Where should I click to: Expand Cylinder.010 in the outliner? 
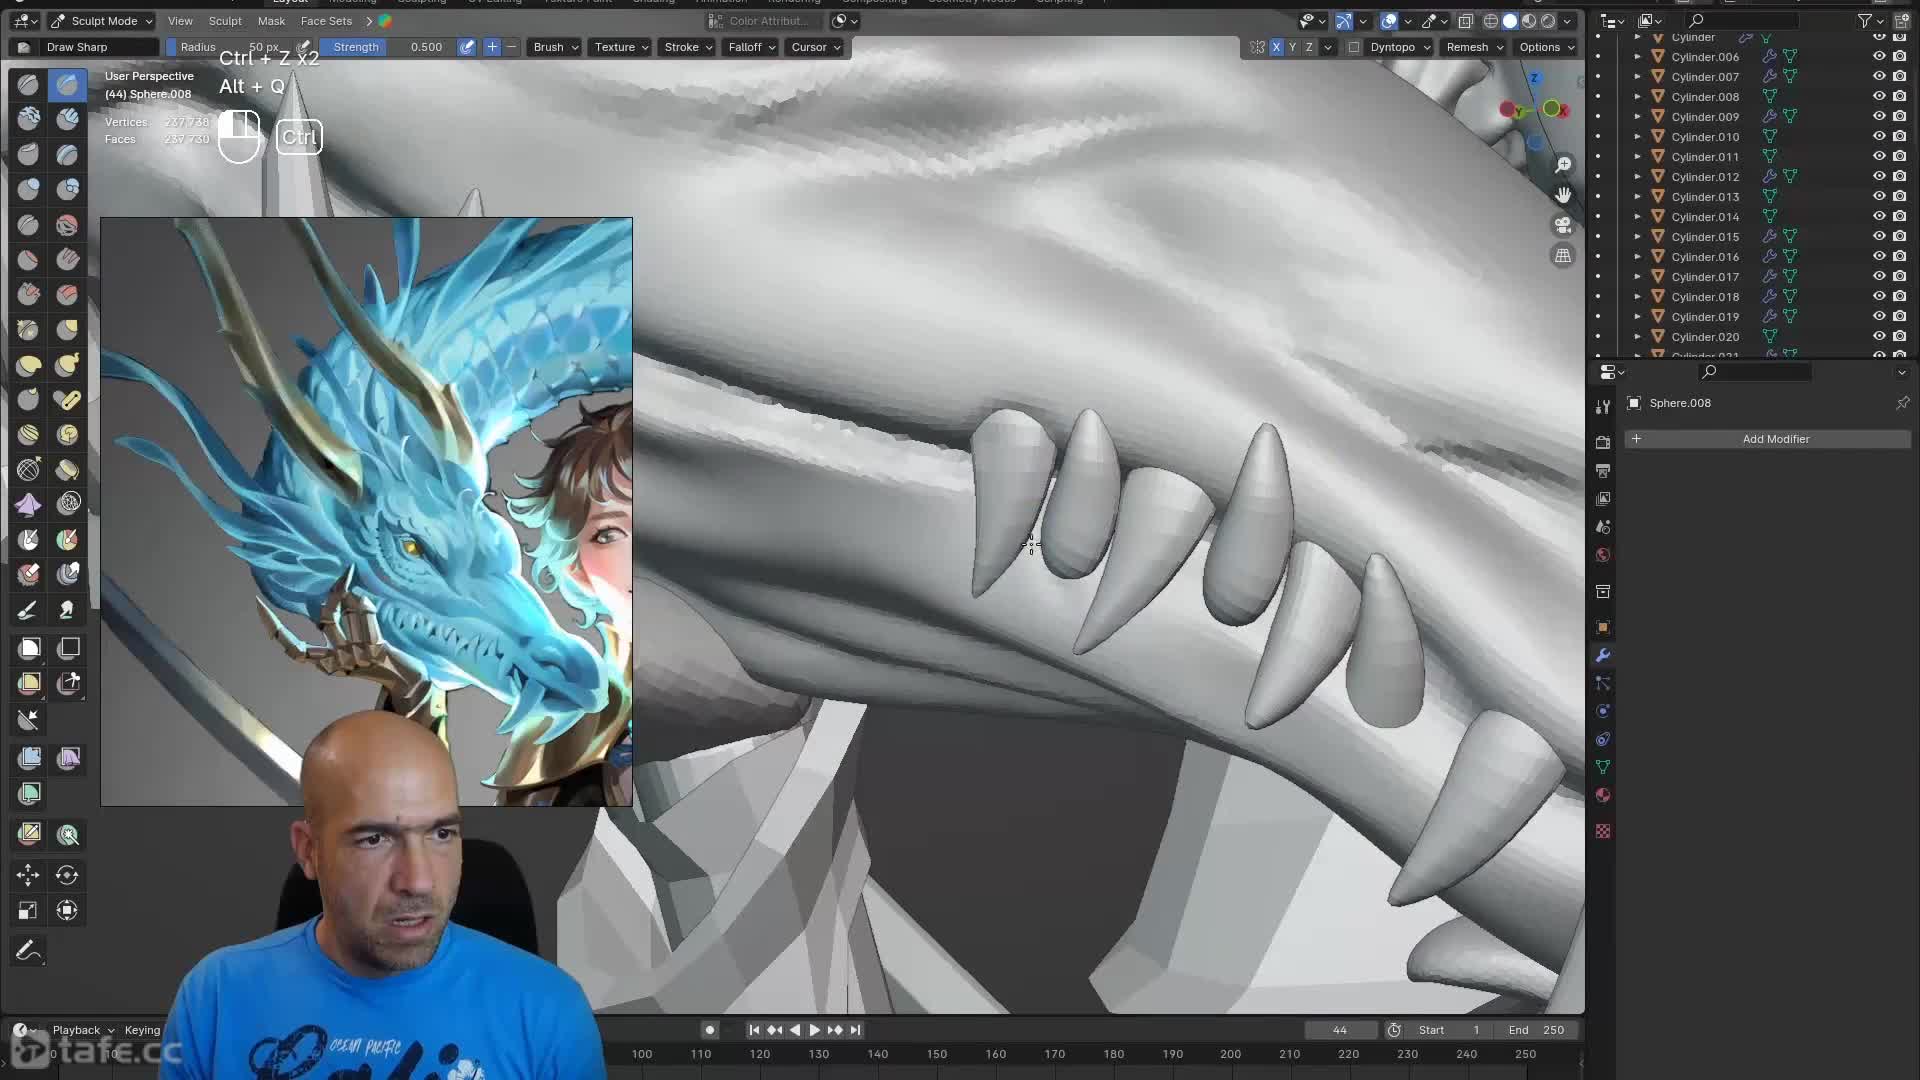coord(1637,137)
